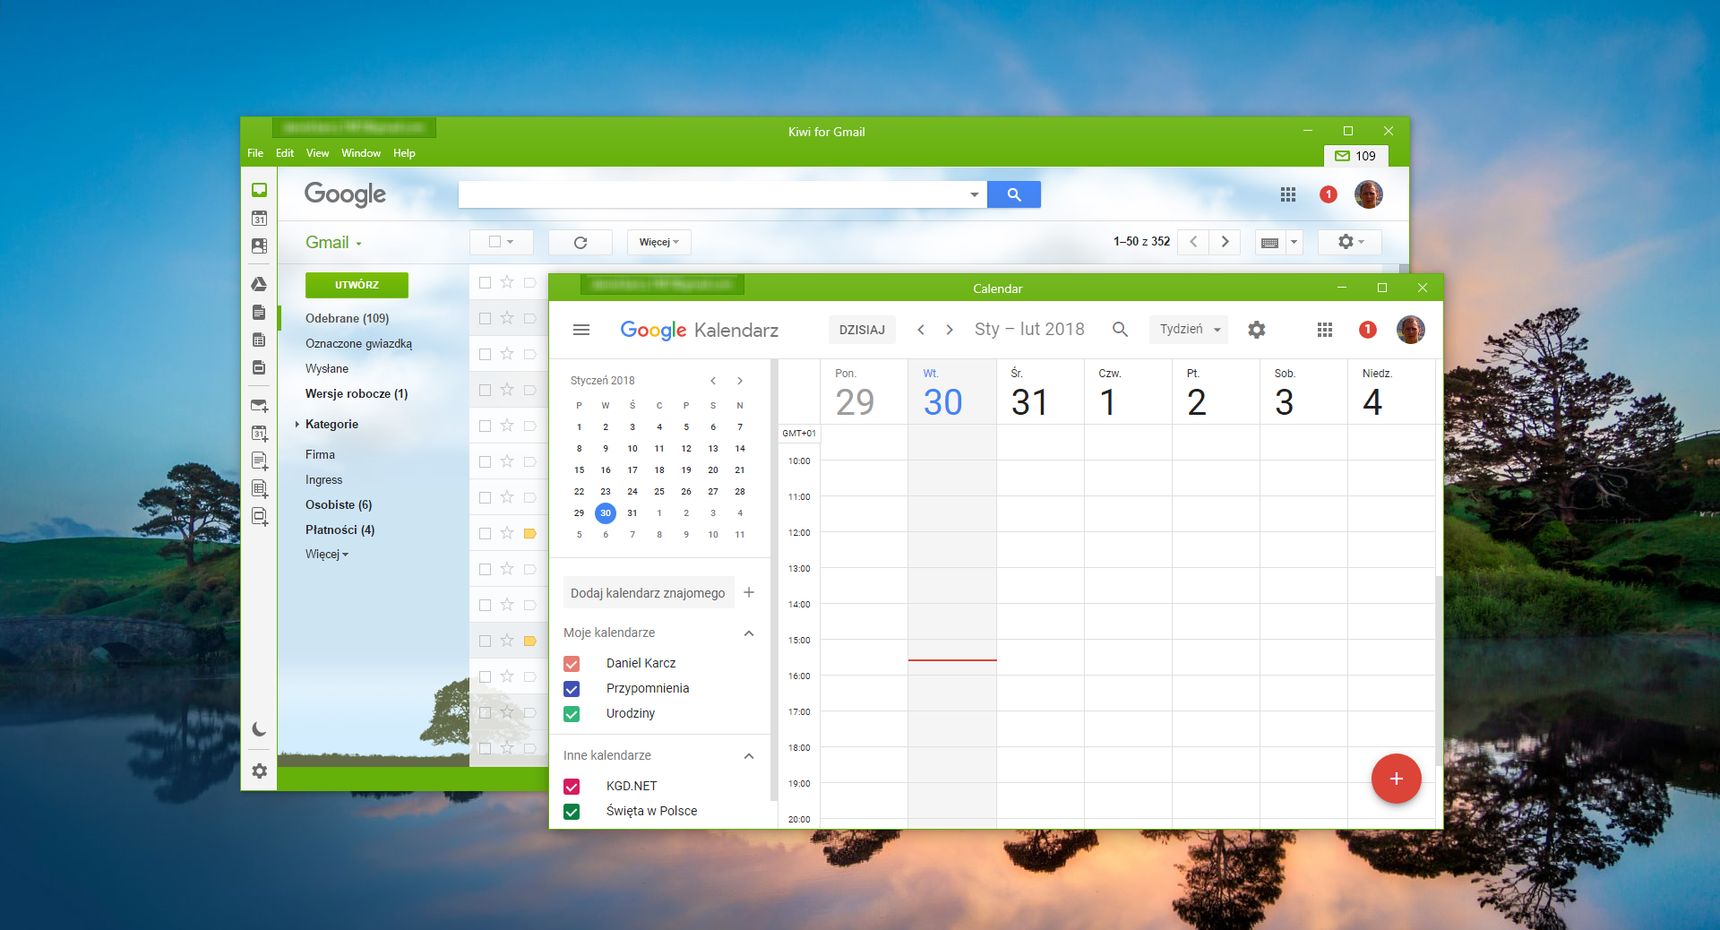Click the red create event plus button

point(1397,779)
